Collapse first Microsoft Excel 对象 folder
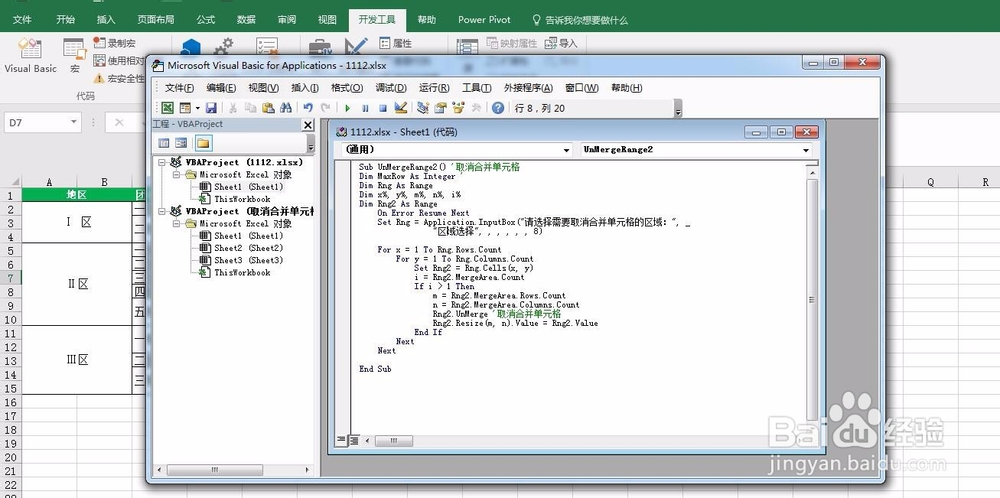Image resolution: width=1000 pixels, height=498 pixels. [177, 174]
